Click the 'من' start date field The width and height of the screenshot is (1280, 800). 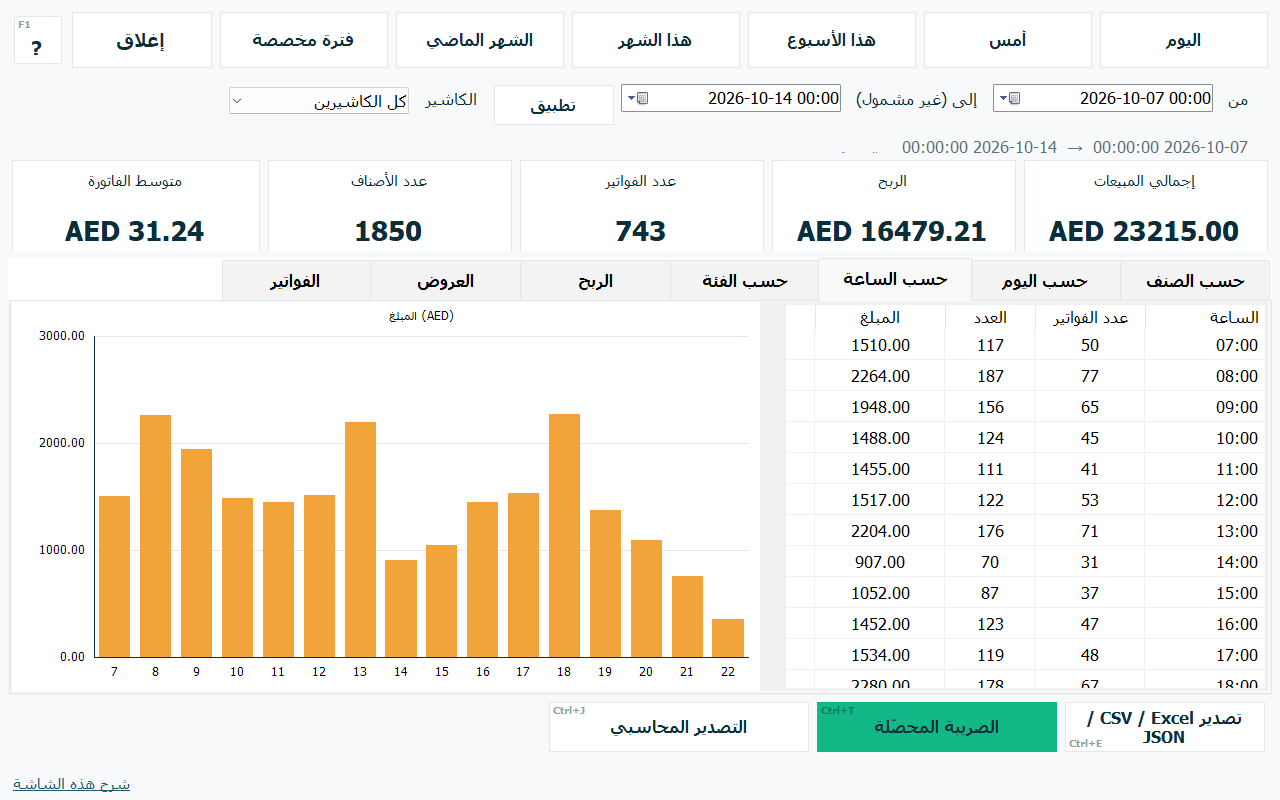1102,98
